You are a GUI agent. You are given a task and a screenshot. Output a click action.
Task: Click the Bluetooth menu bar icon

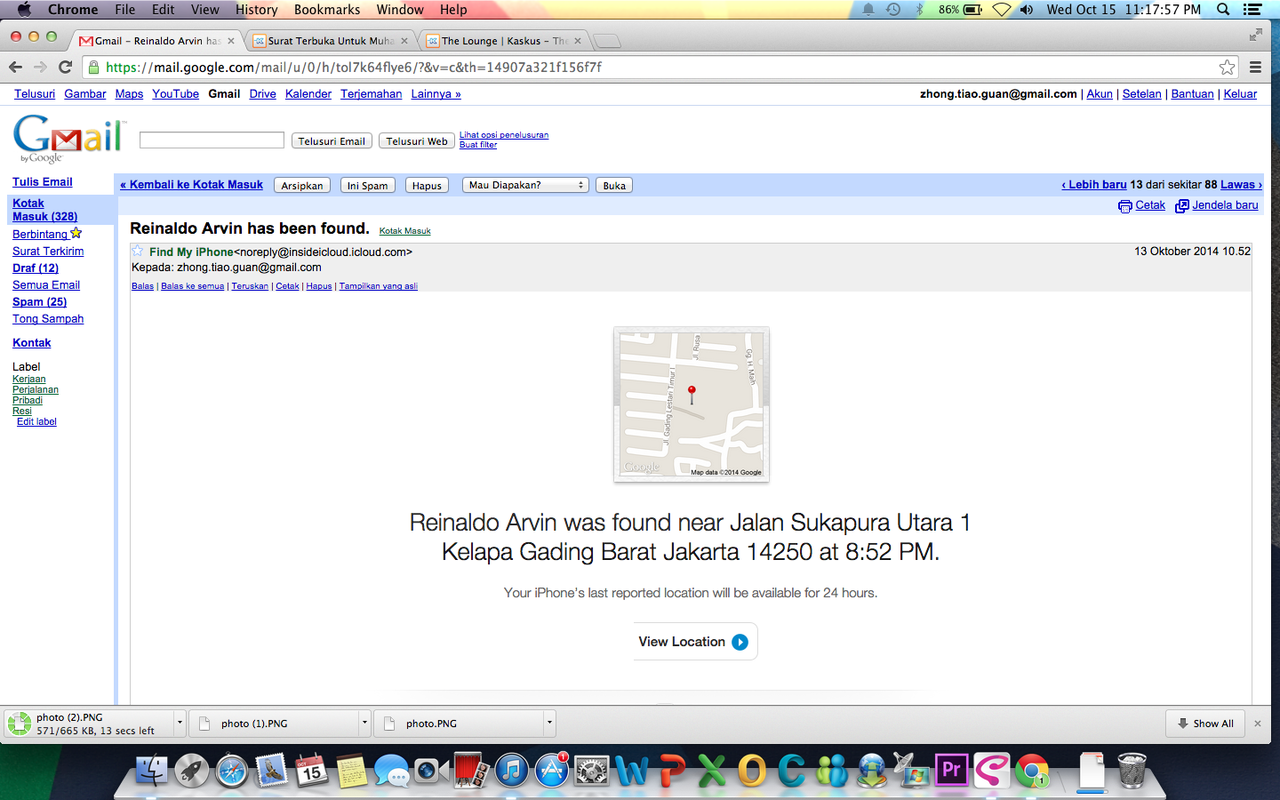[919, 9]
